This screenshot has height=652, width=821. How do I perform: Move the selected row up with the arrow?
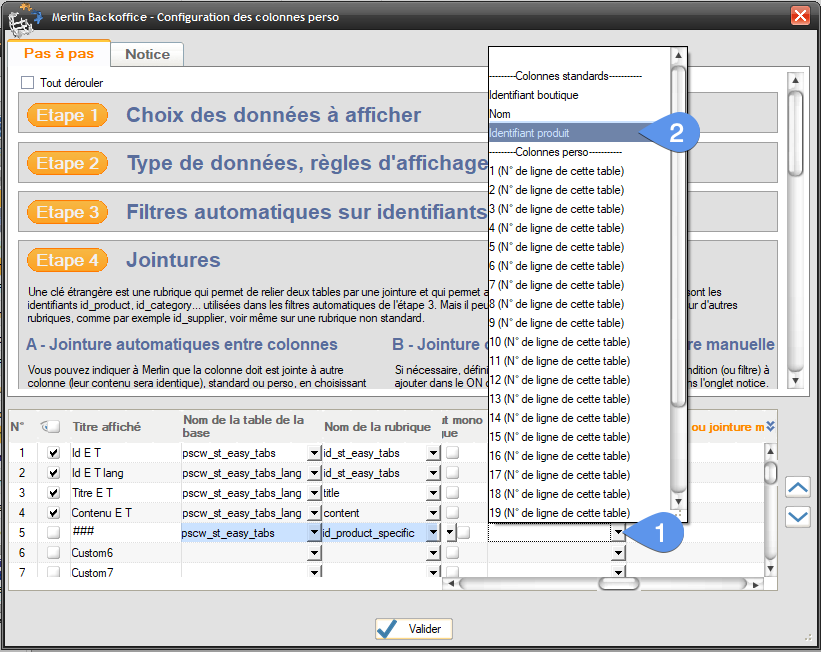pos(797,487)
